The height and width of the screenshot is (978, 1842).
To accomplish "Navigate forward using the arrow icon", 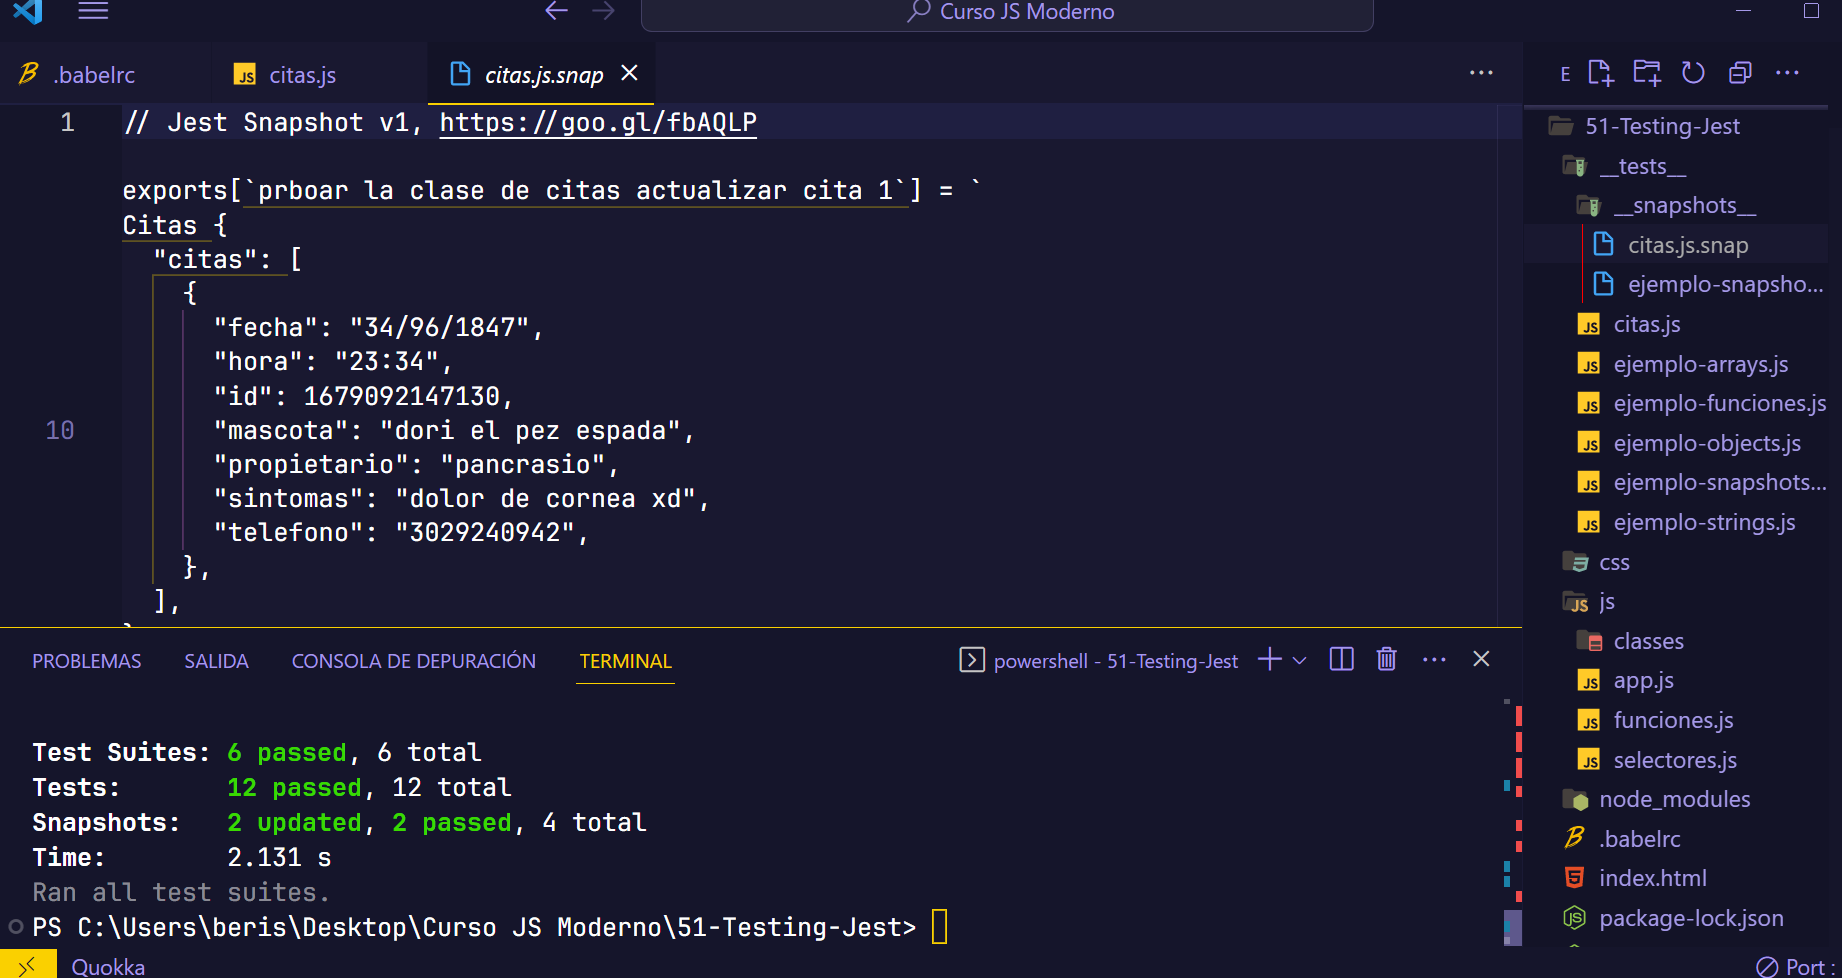I will coord(602,11).
